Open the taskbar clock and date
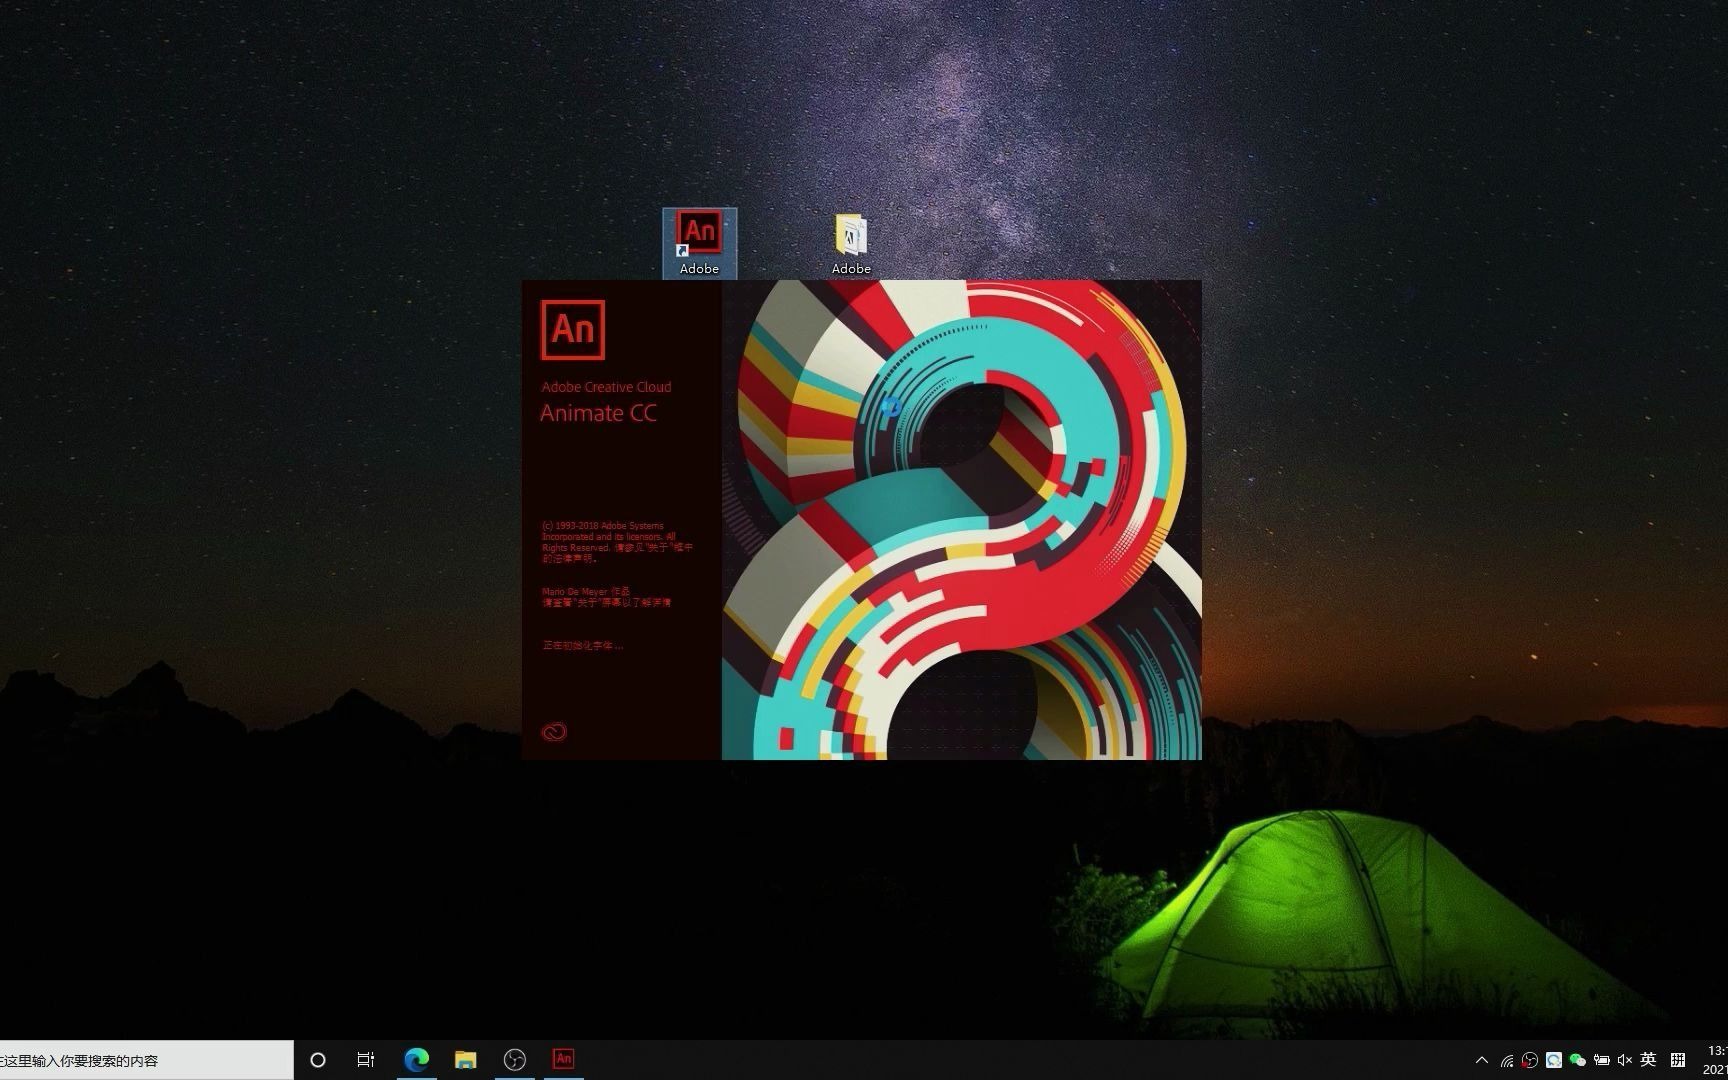Image resolution: width=1728 pixels, height=1080 pixels. 1714,1060
